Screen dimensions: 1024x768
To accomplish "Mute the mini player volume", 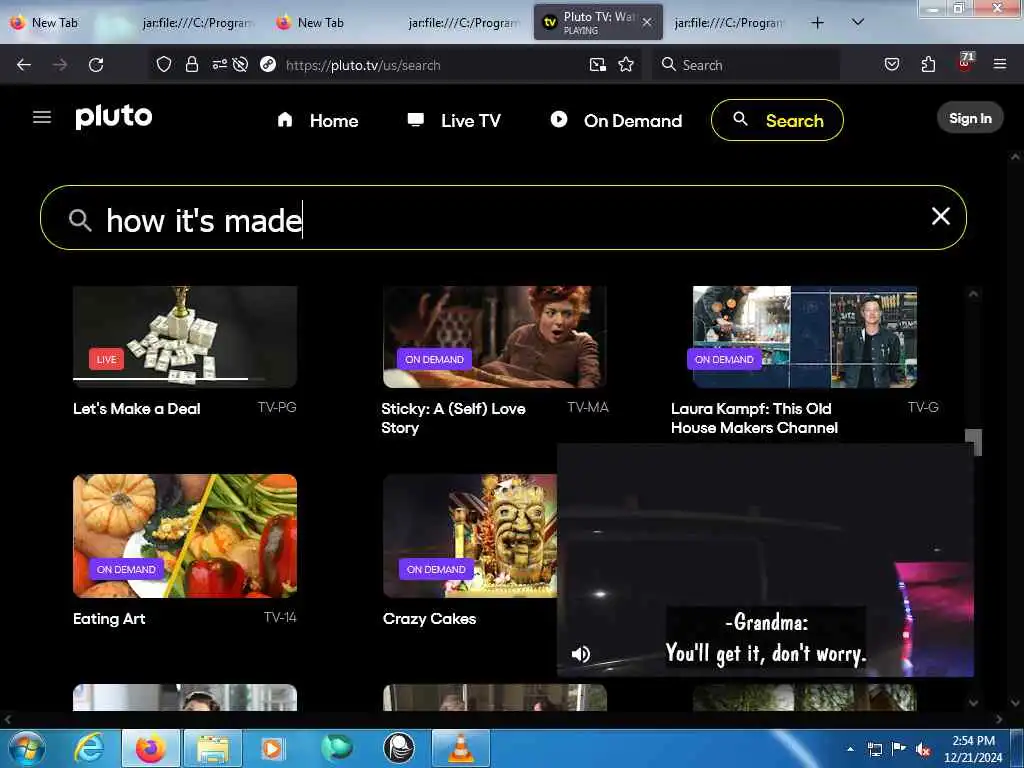I will pos(581,654).
